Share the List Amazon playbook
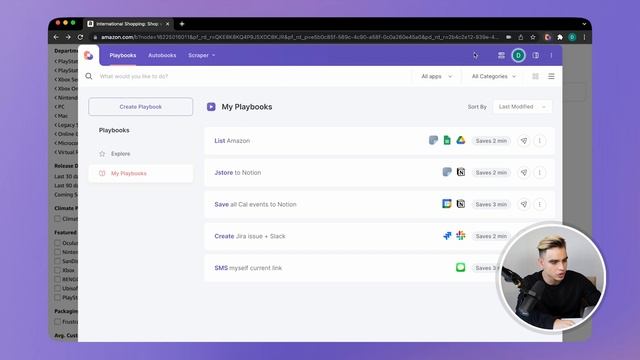Viewport: 640px width, 360px height. point(524,141)
